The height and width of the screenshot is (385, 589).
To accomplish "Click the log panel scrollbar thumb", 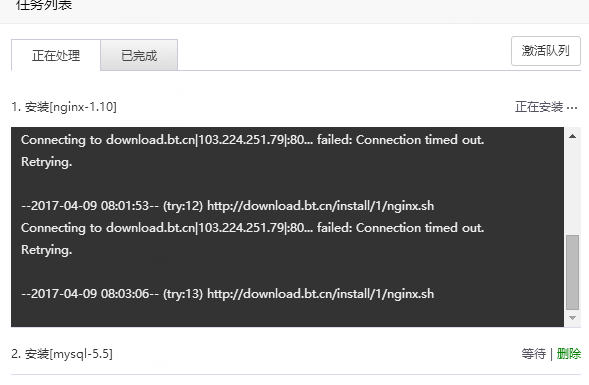I will (572, 272).
